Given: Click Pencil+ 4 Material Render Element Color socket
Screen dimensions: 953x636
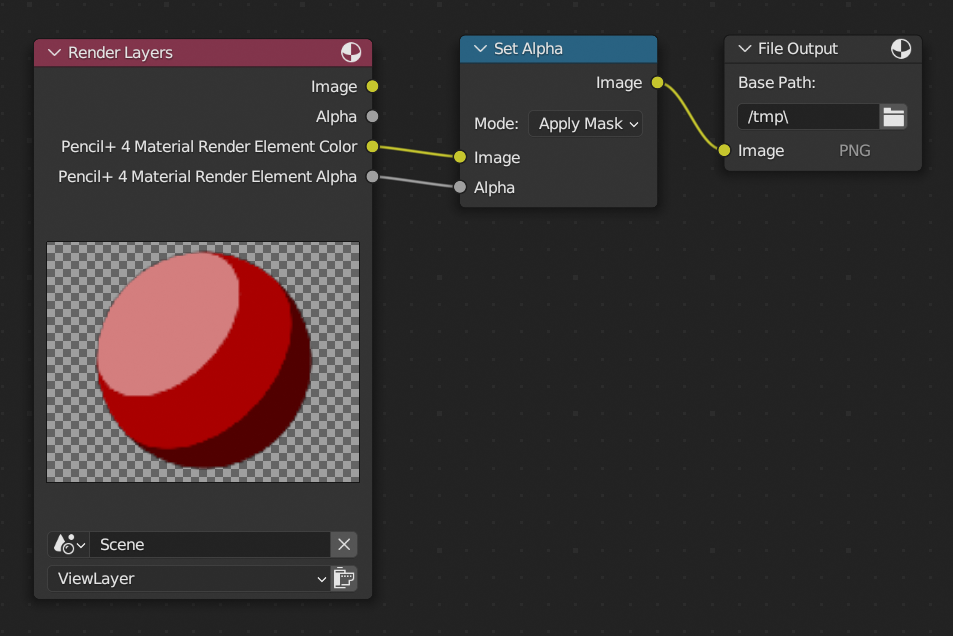Looking at the screenshot, I should [x=373, y=147].
